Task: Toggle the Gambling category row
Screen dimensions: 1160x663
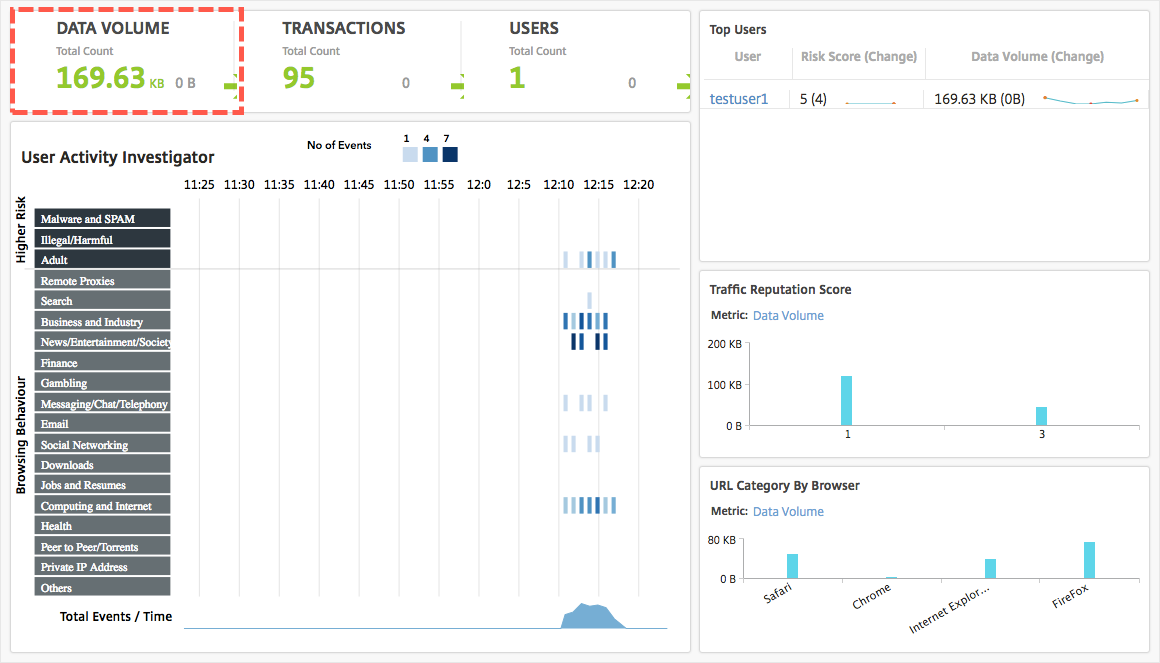Action: 102,382
